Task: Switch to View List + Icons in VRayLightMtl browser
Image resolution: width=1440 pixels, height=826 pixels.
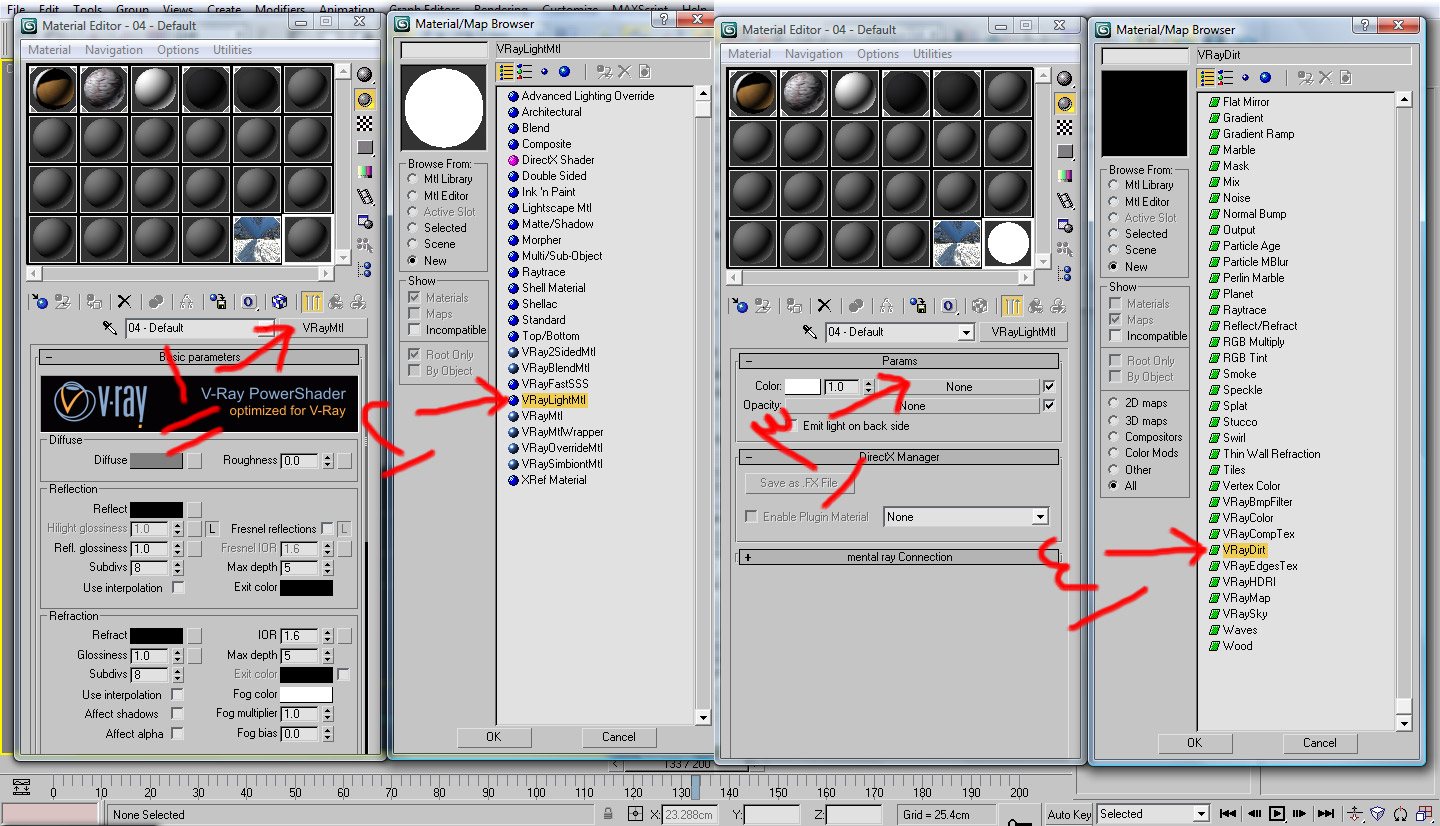Action: pos(525,71)
